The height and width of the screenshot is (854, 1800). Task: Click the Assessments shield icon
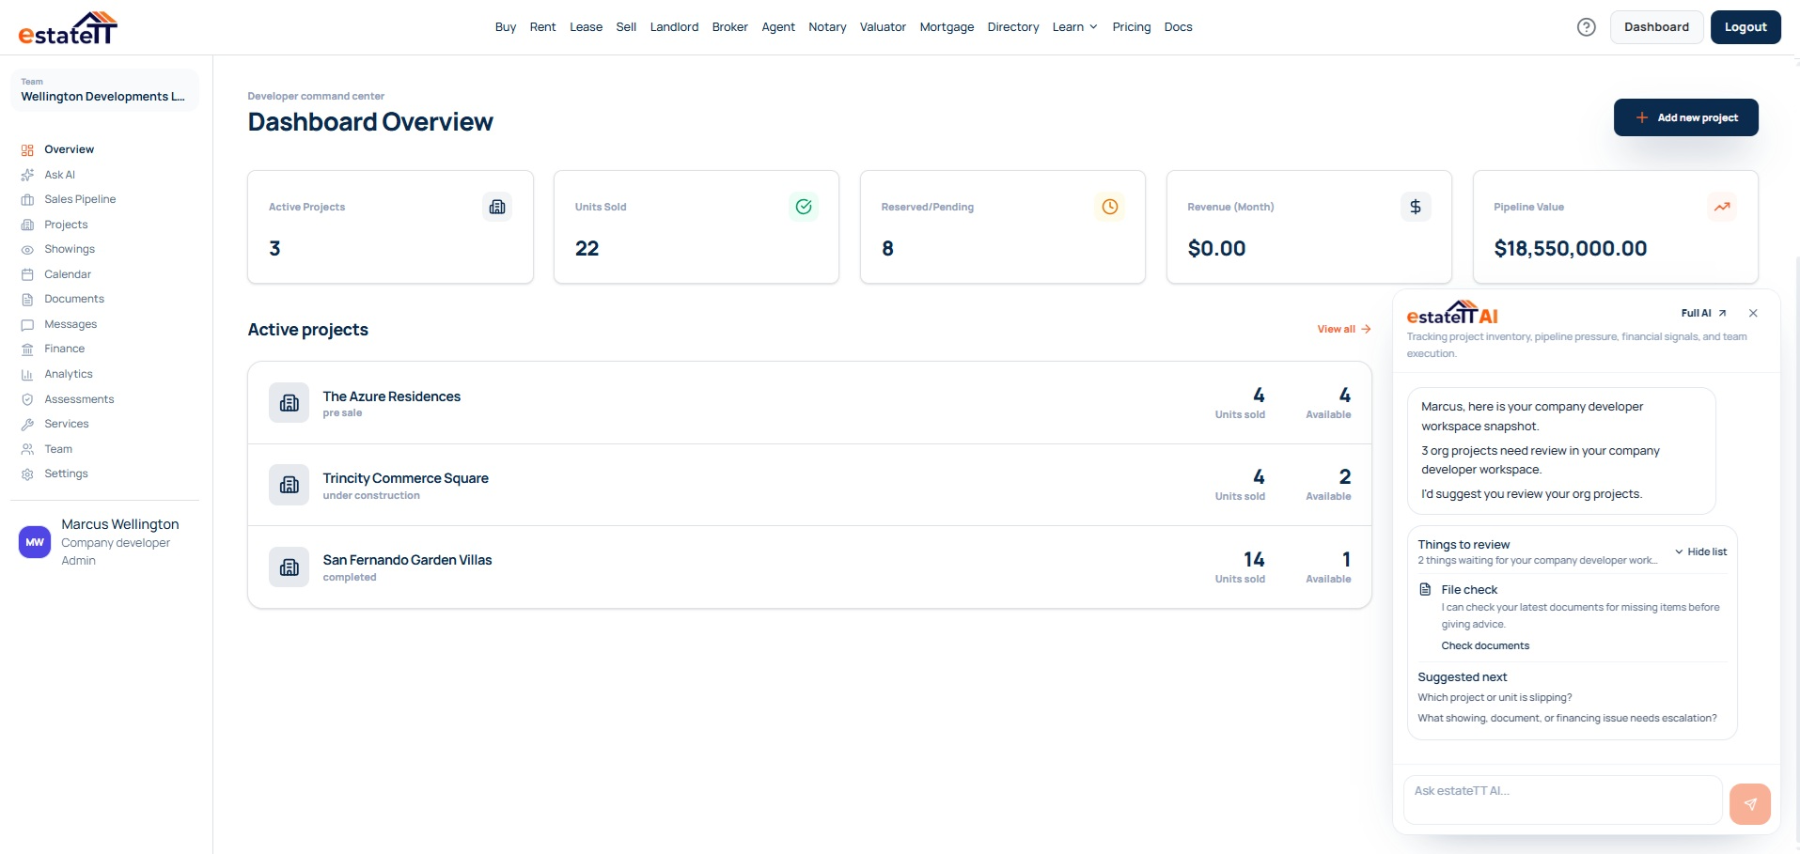tap(27, 399)
